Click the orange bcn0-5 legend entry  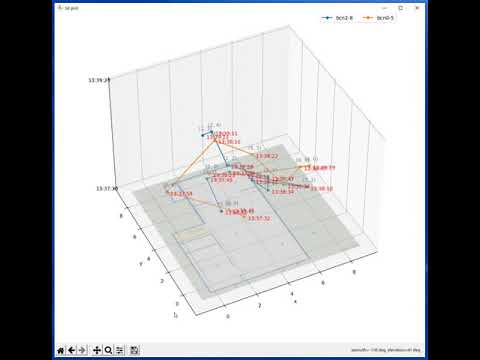pos(378,18)
